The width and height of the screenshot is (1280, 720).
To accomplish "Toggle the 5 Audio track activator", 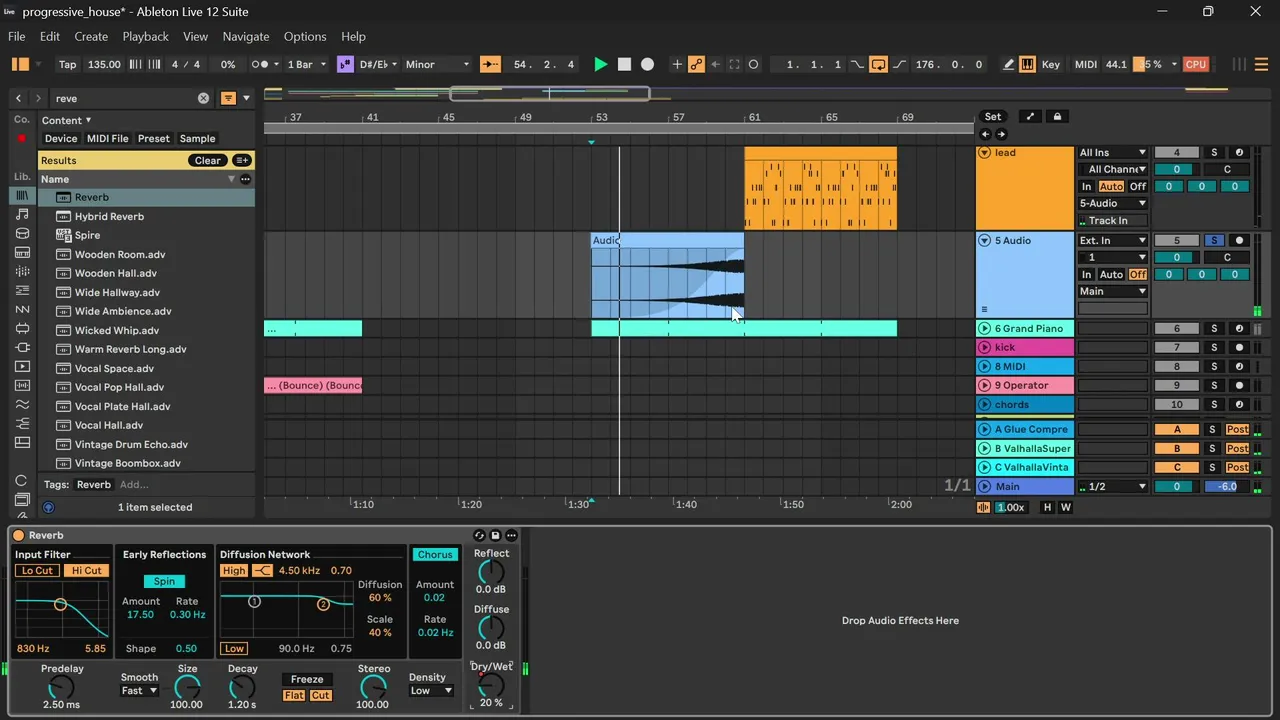I will [1177, 241].
